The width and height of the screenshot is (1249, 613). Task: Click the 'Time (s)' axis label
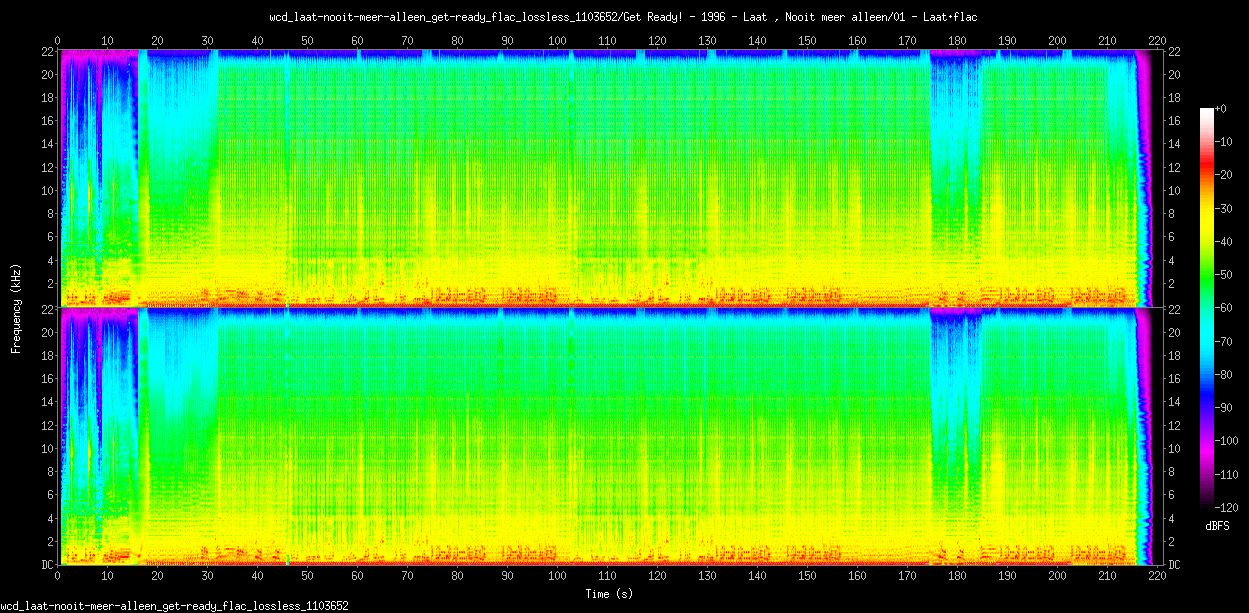point(607,594)
